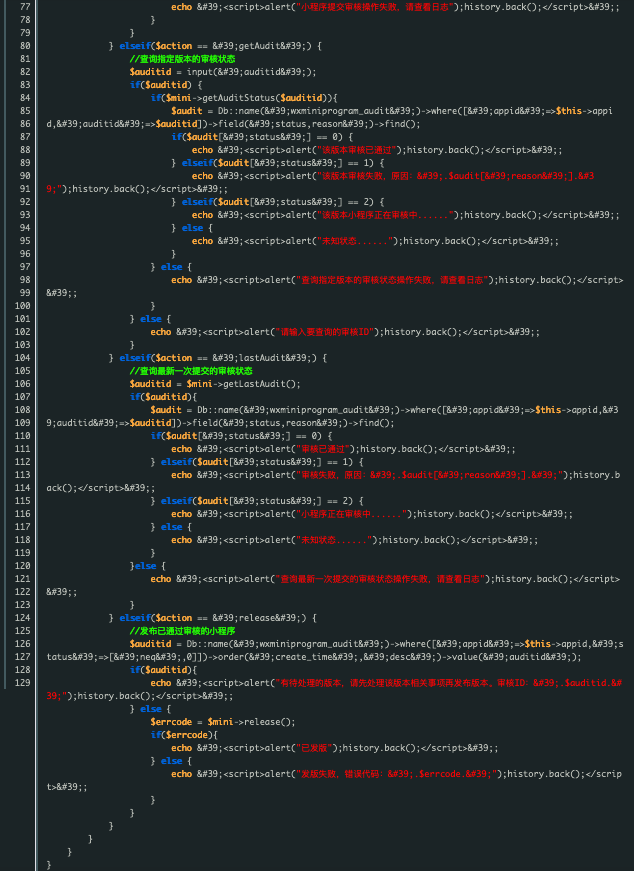Click line number 119 in the gutter
Viewport: 634px width, 871px height.
[23, 553]
